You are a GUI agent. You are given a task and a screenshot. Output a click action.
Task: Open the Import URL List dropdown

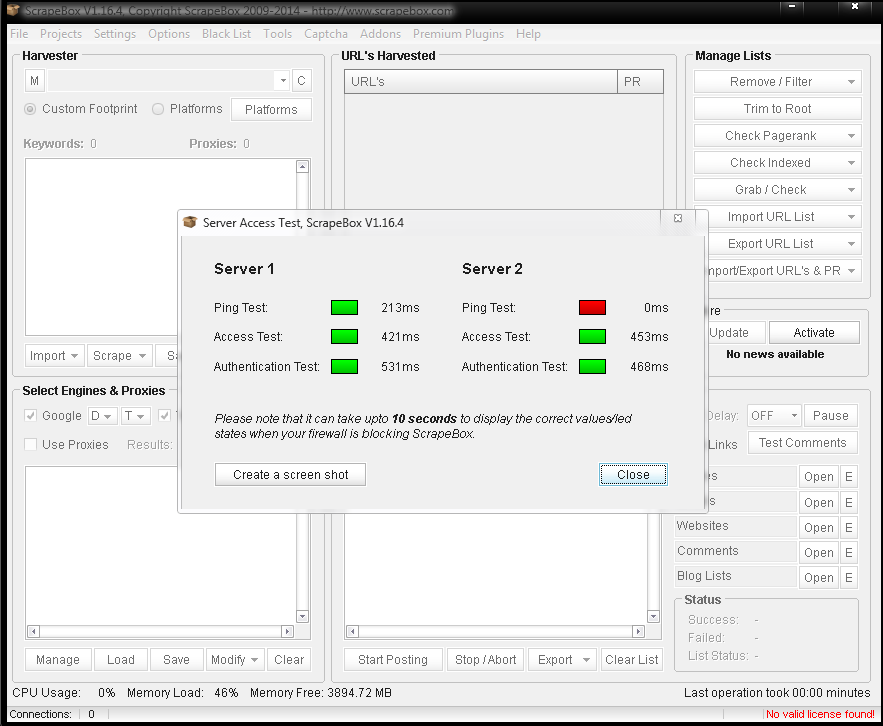pos(784,217)
